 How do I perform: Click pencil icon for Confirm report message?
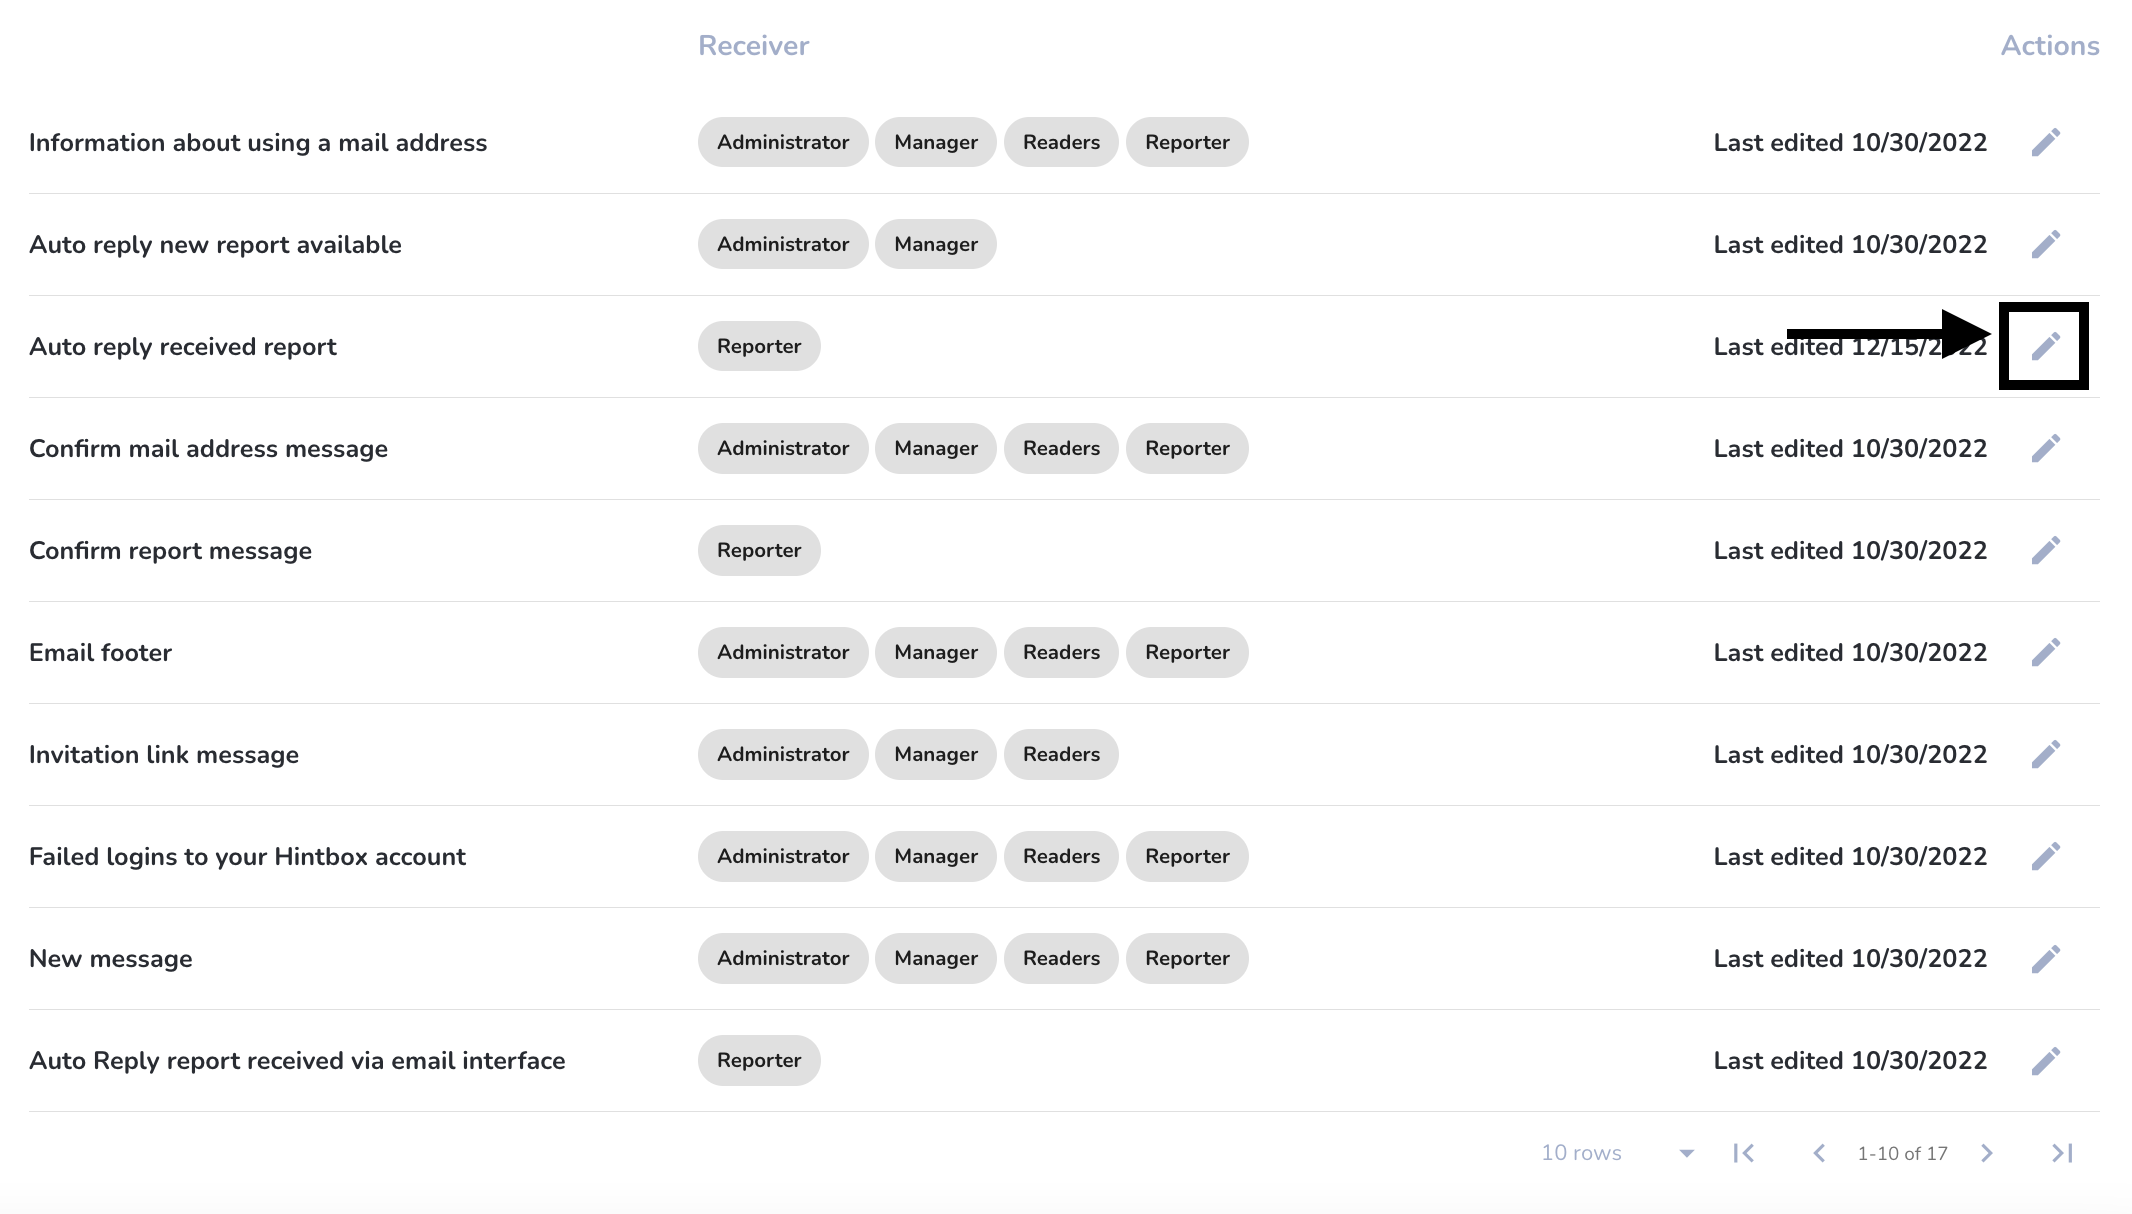[2046, 550]
